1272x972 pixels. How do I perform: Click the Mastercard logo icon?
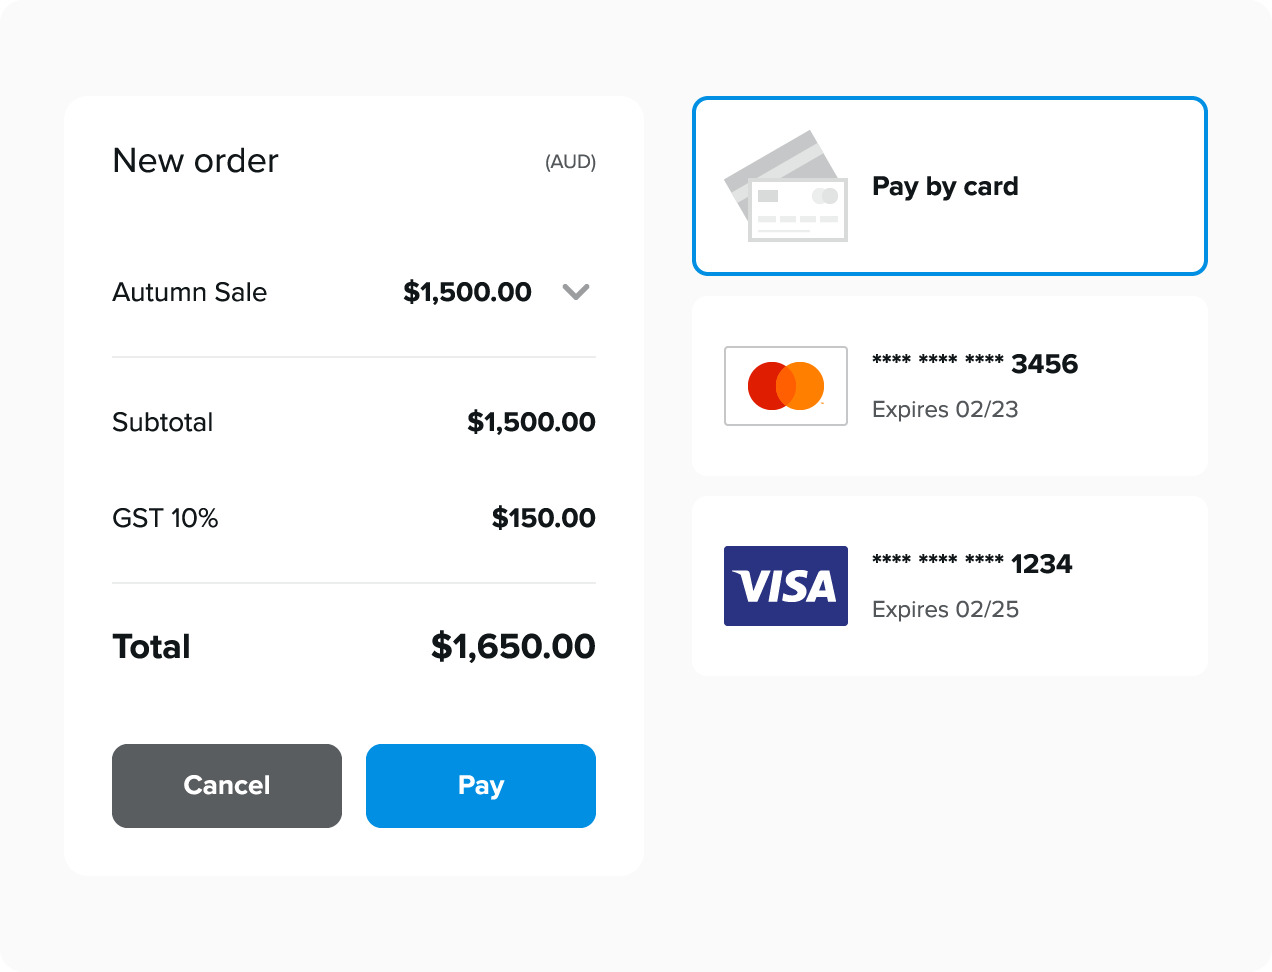pyautogui.click(x=786, y=386)
